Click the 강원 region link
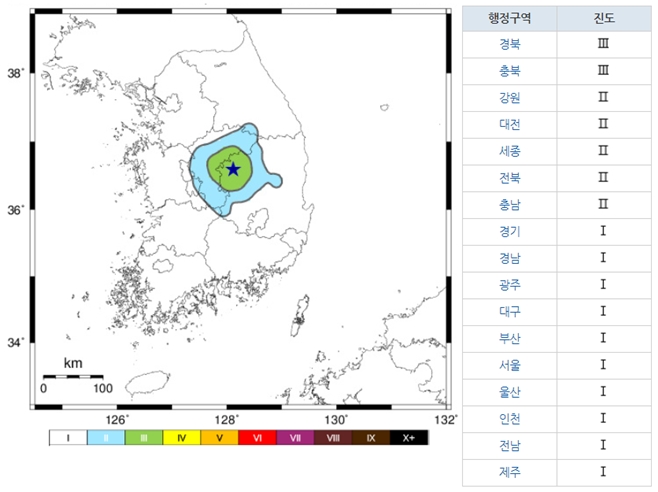Viewport: 658px width, 492px height. 510,98
